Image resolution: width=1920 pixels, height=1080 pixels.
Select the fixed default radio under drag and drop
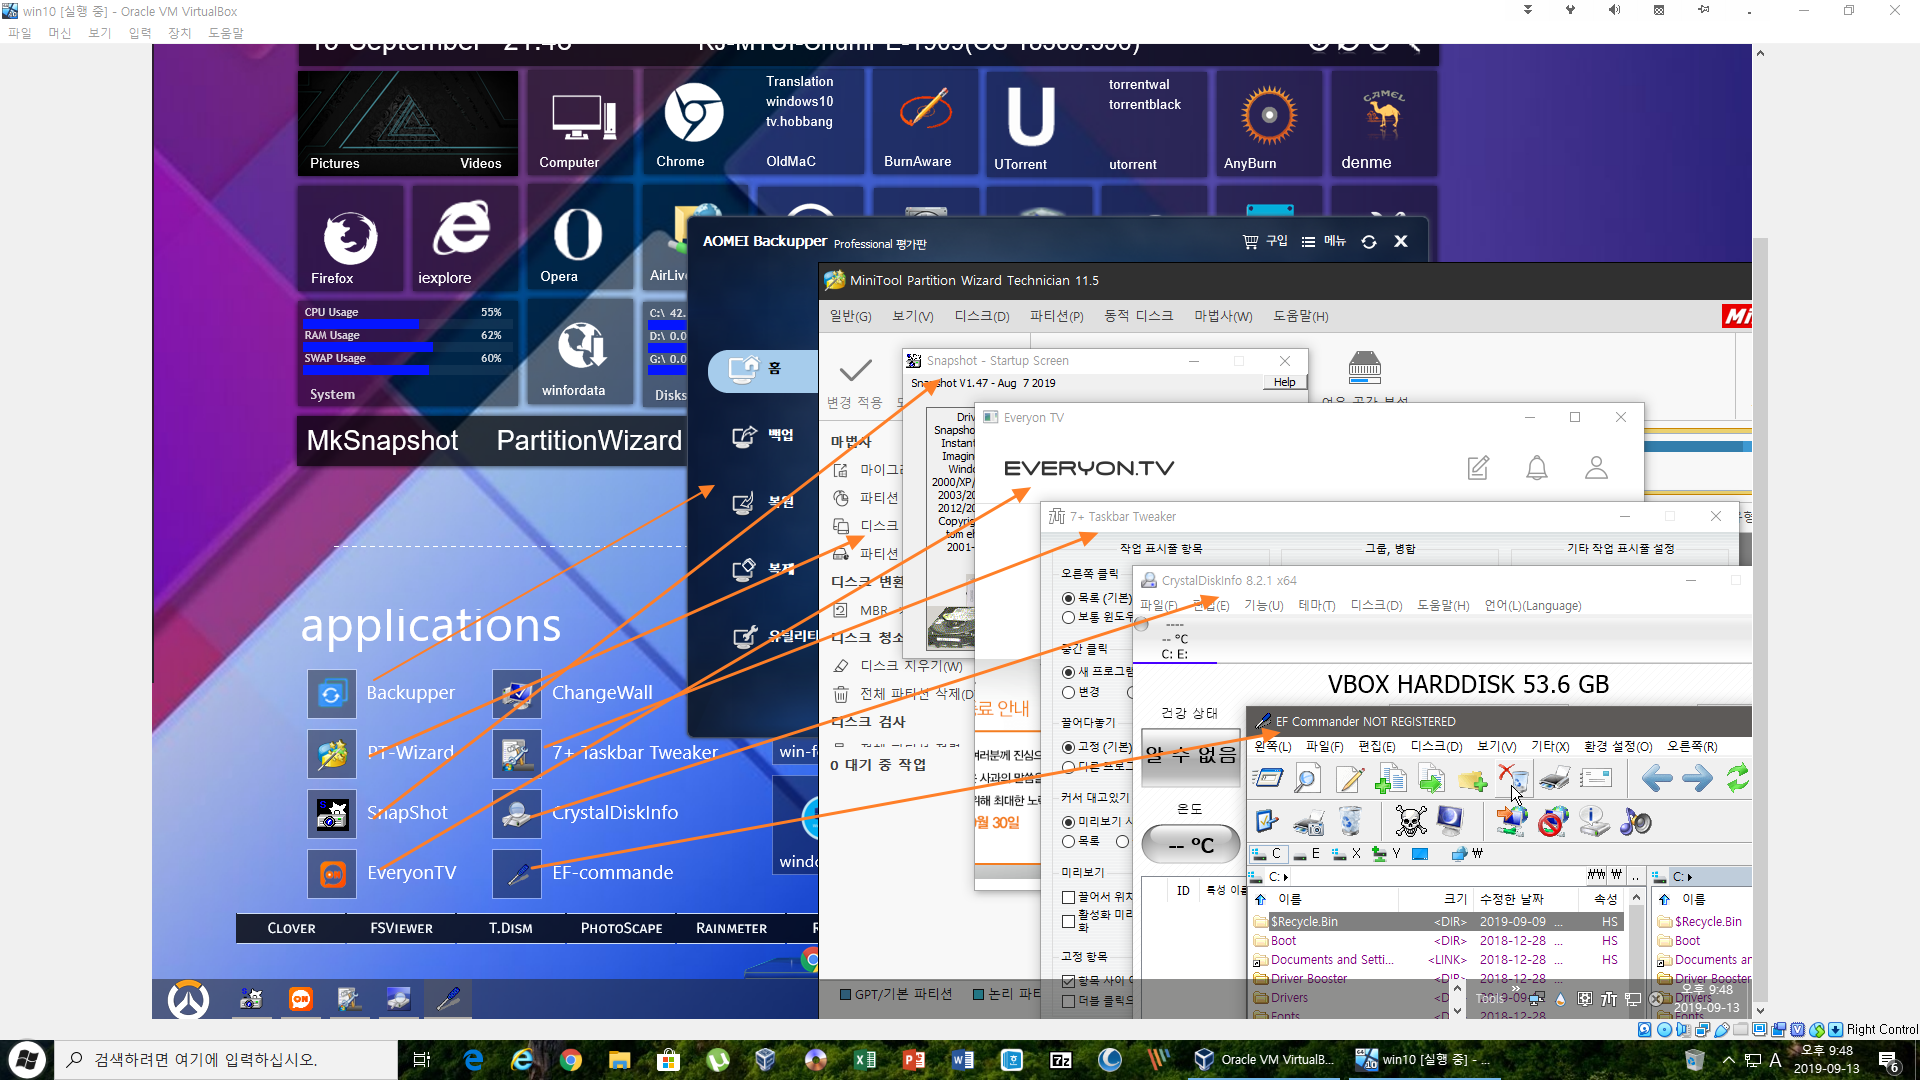pyautogui.click(x=1068, y=747)
